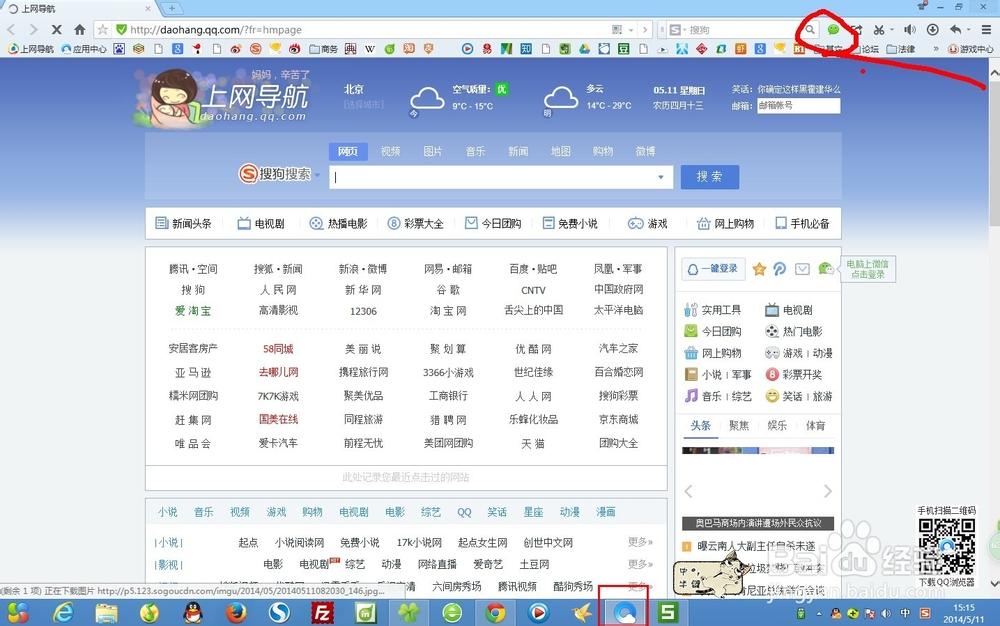This screenshot has width=1000, height=626.
Task: Click the page vertical scrollbar thumb
Action: pyautogui.click(x=994, y=153)
